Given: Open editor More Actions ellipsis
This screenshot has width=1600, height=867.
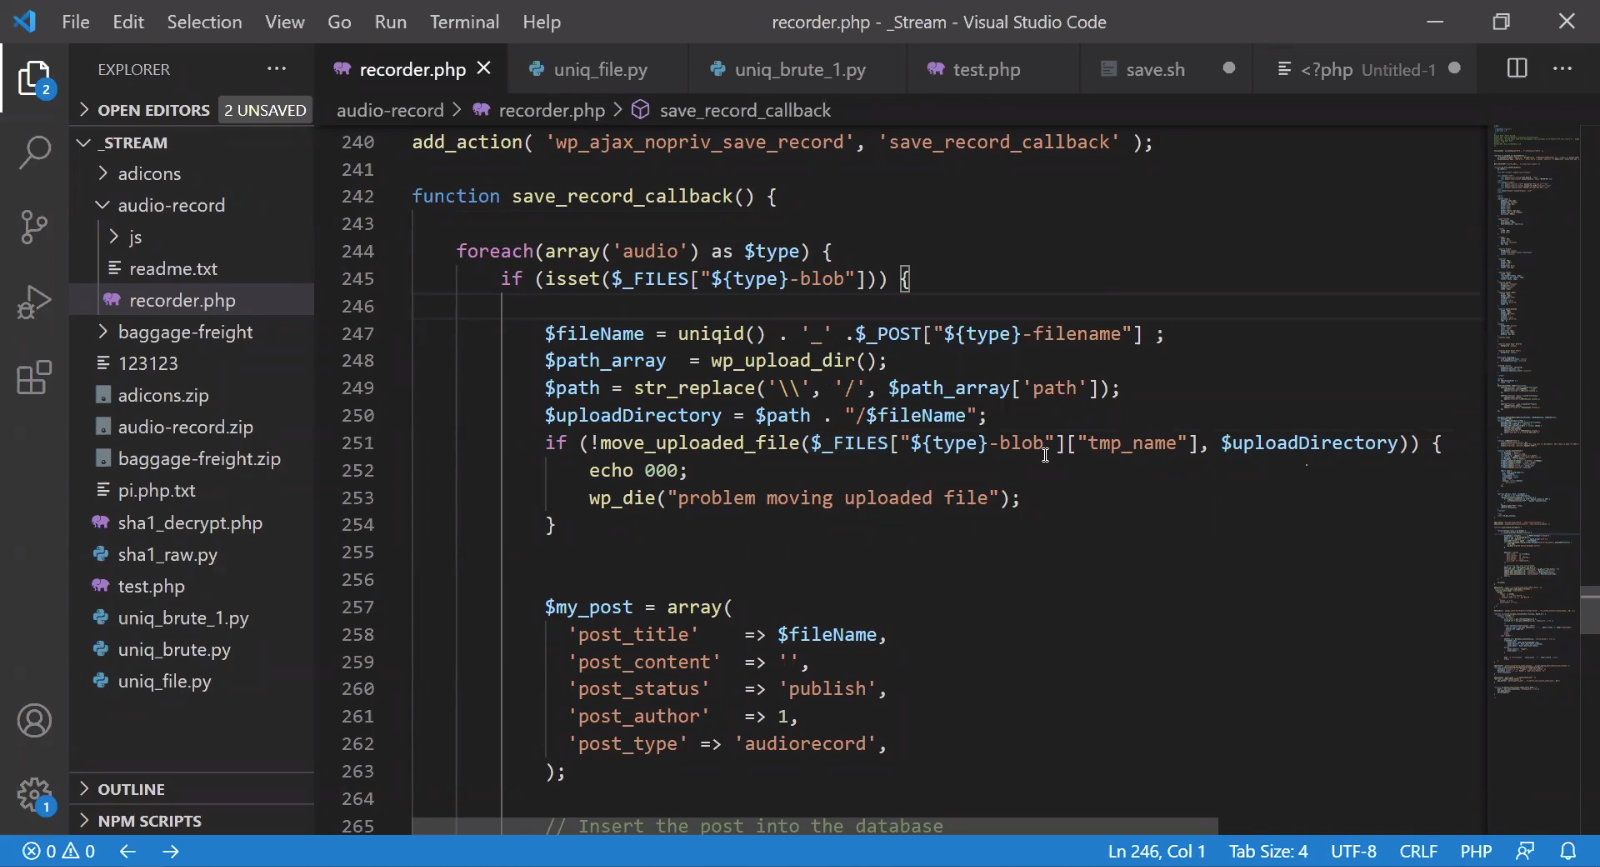Looking at the screenshot, I should [x=1562, y=68].
